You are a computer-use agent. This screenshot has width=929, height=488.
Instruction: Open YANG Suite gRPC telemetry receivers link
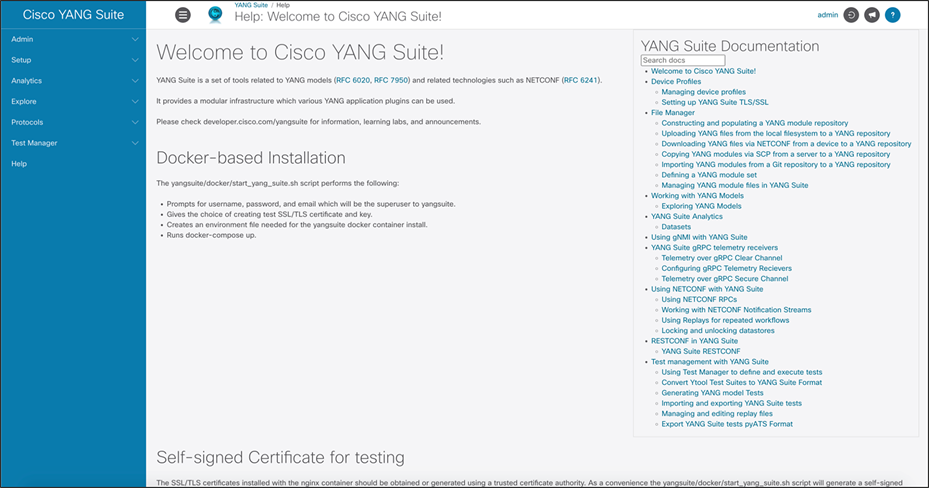pyautogui.click(x=715, y=248)
